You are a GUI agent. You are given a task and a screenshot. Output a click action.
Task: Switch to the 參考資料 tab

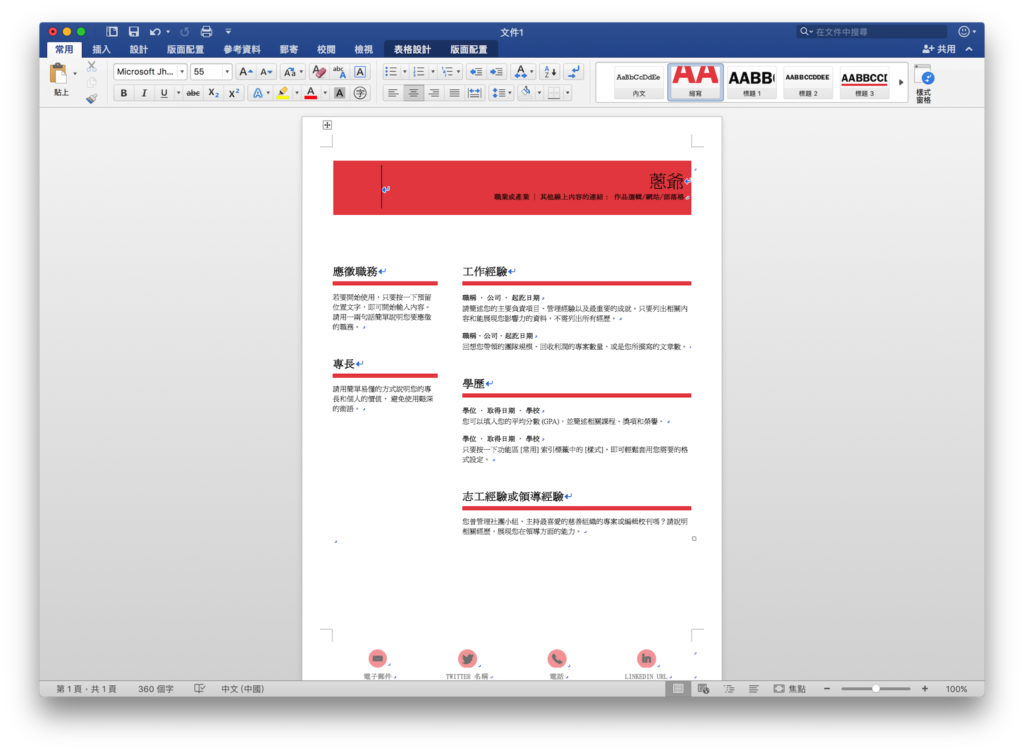(242, 49)
